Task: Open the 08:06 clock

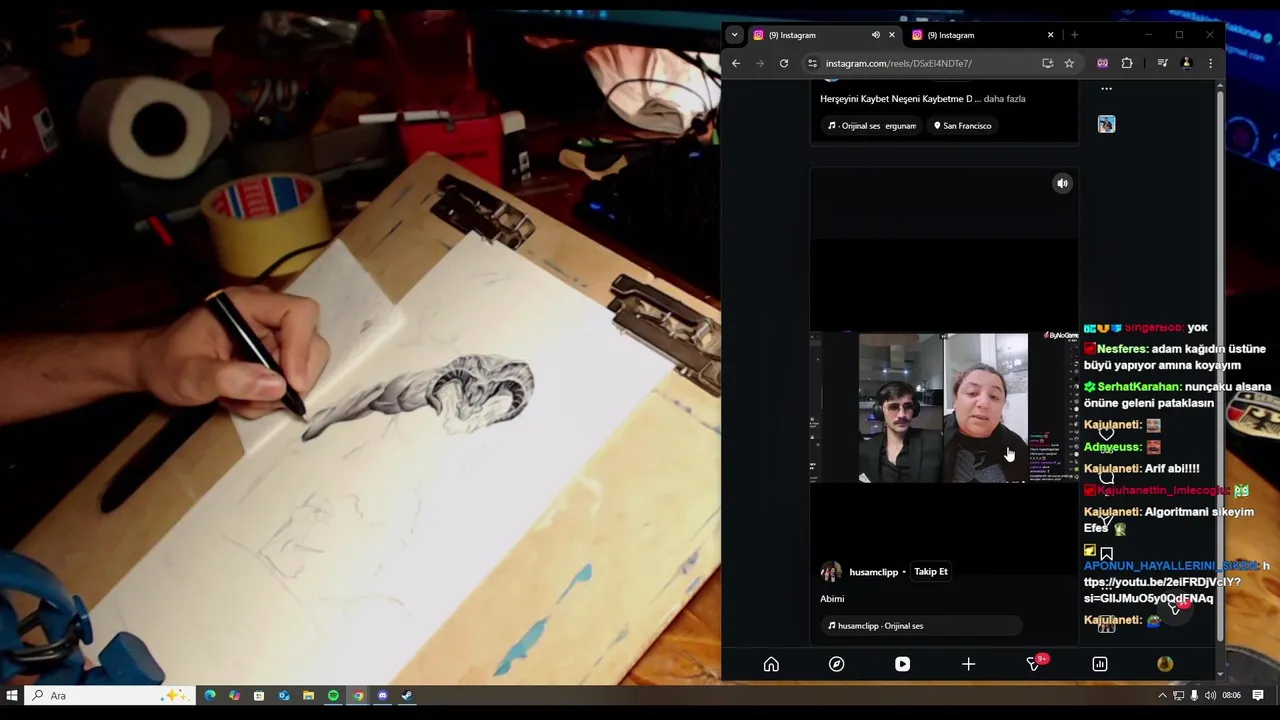Action: click(1231, 695)
